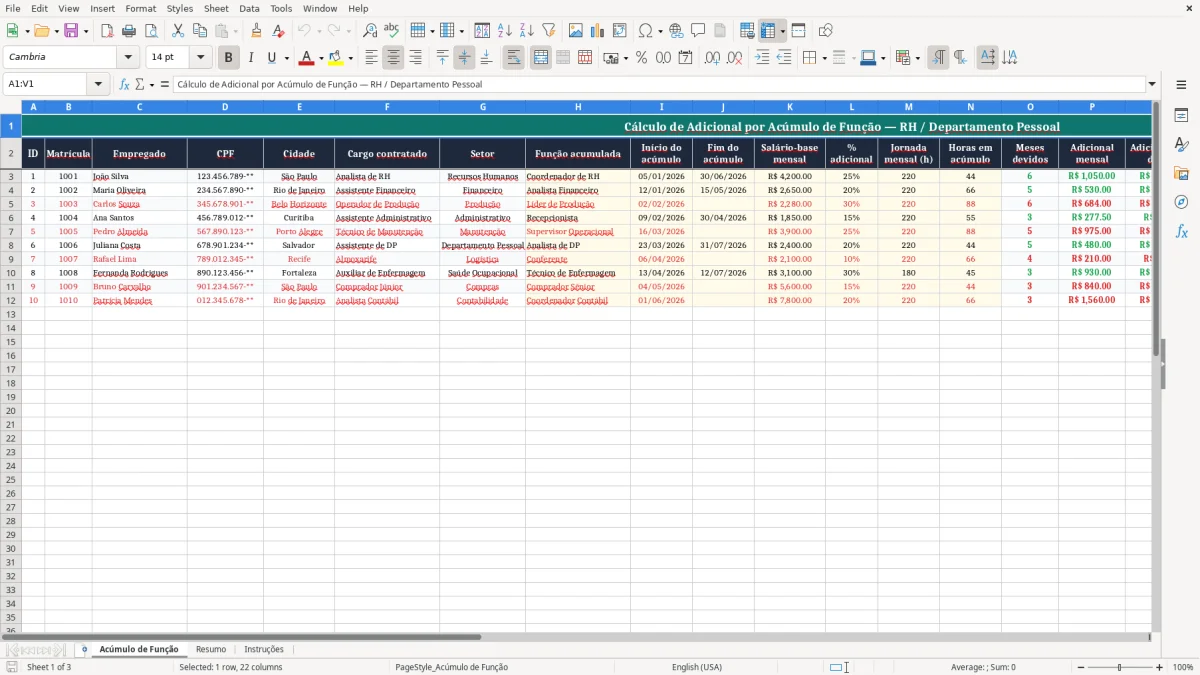Open the font color dropdown arrow
The height and width of the screenshot is (675, 1200).
[x=321, y=58]
